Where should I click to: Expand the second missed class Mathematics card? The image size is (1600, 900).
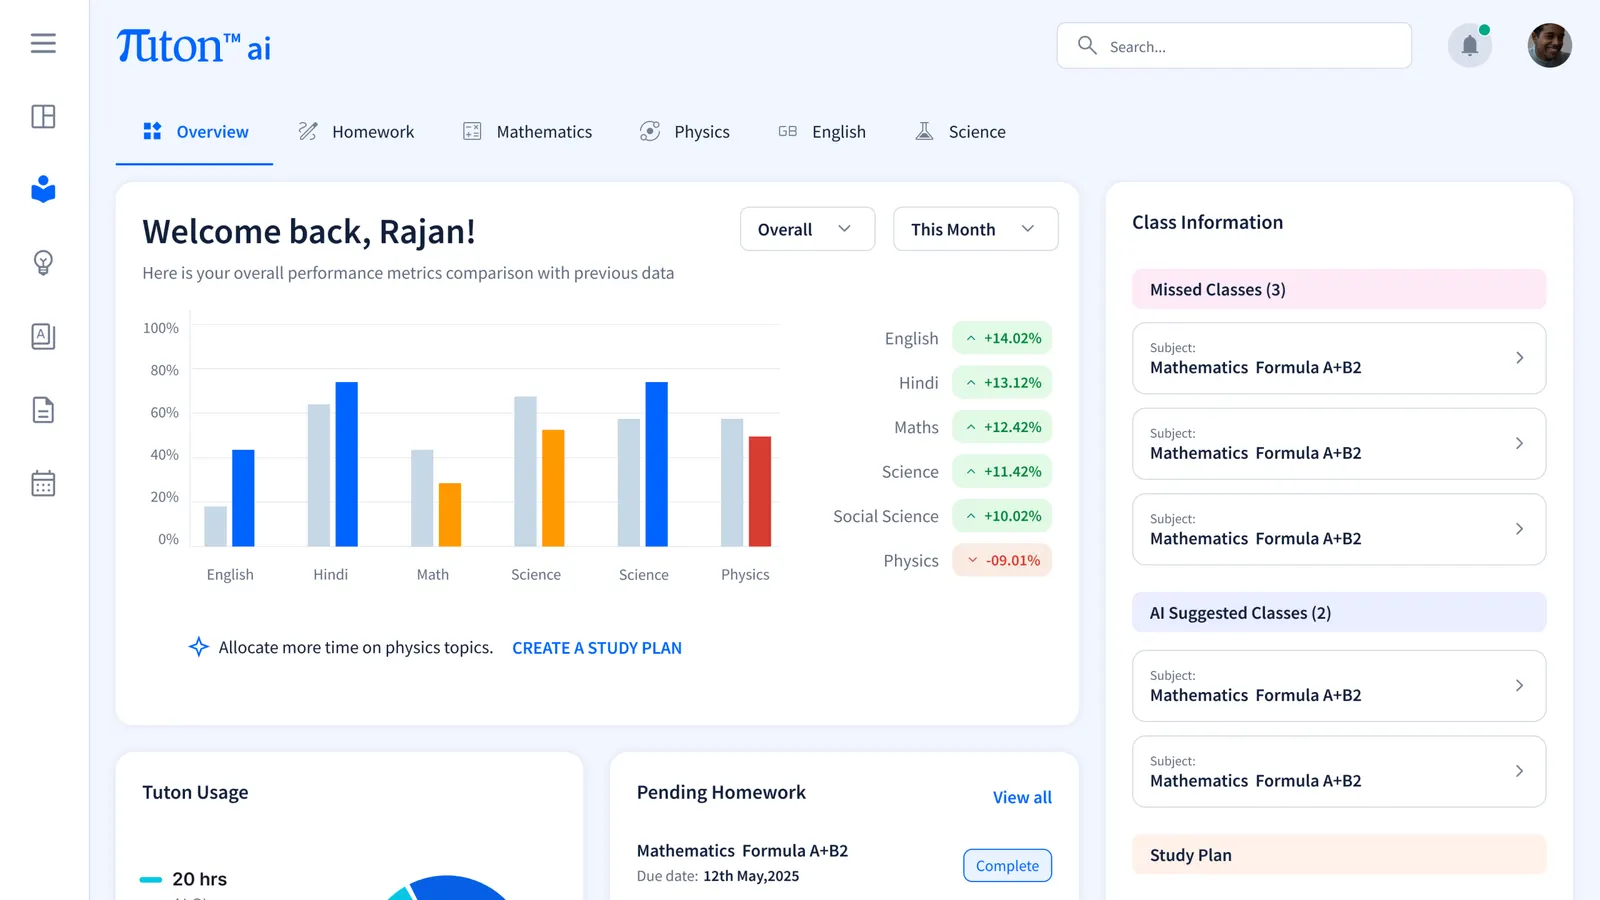click(x=1339, y=444)
